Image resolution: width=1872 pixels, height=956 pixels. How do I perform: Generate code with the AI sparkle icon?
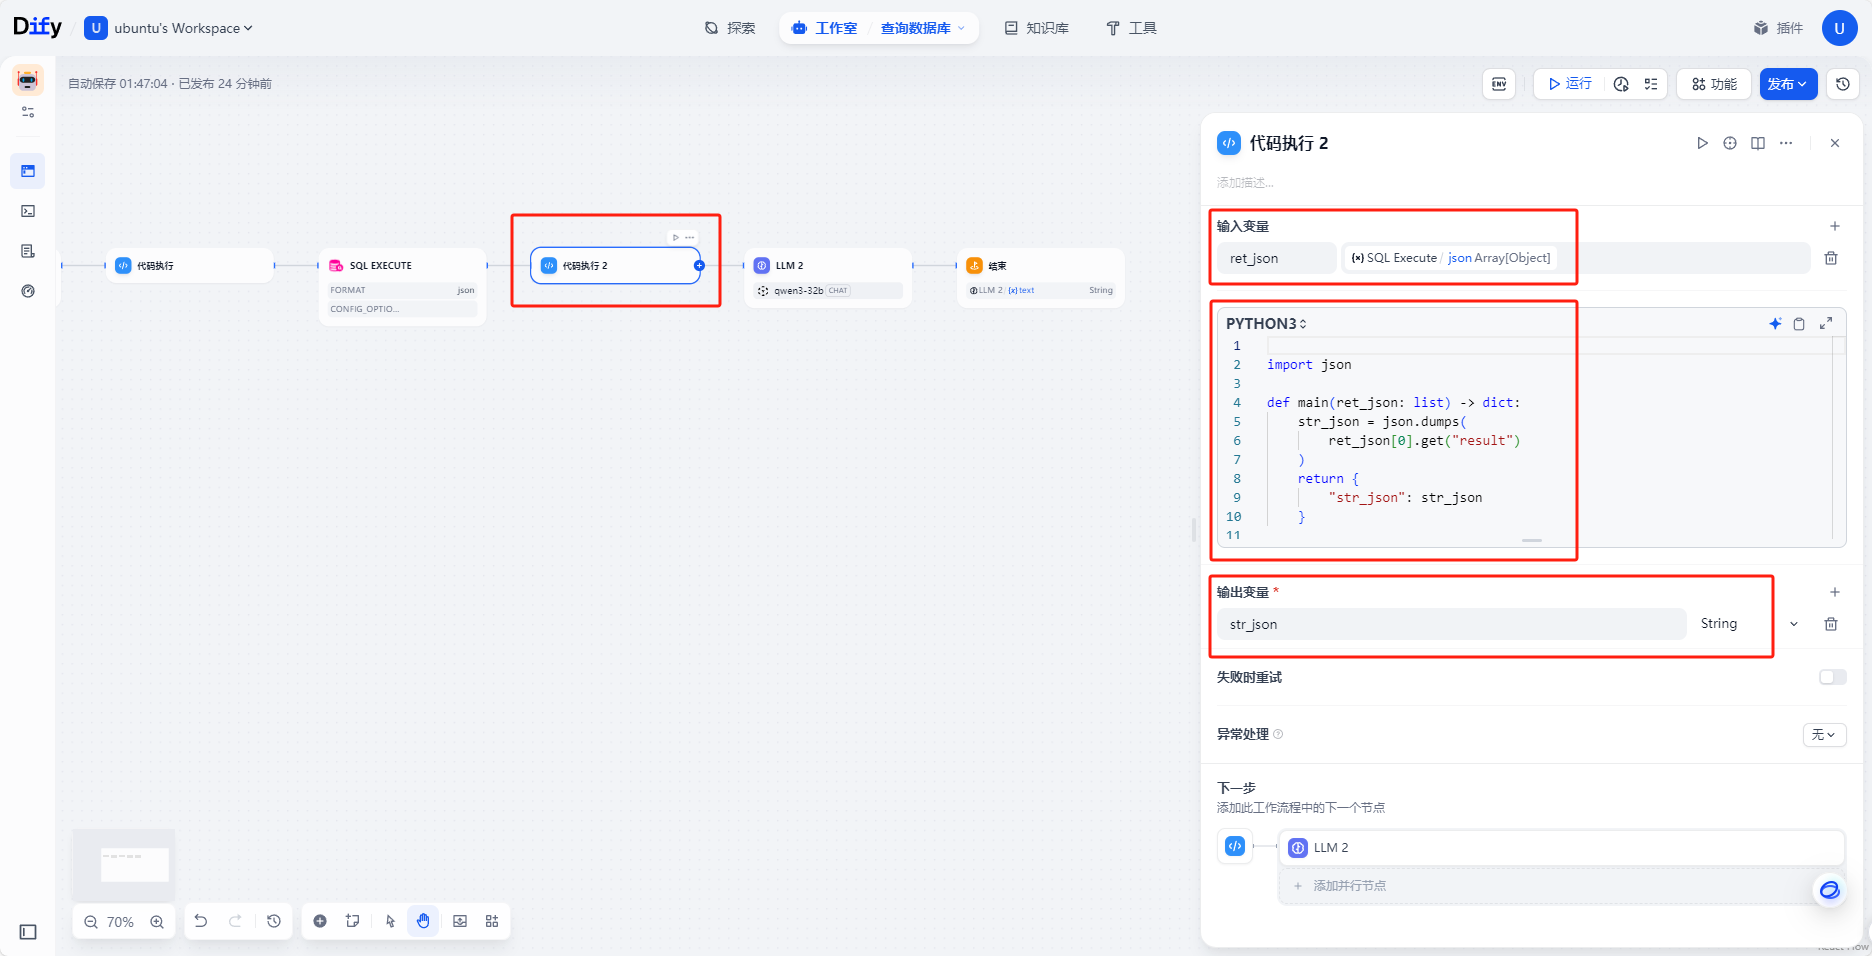1775,323
